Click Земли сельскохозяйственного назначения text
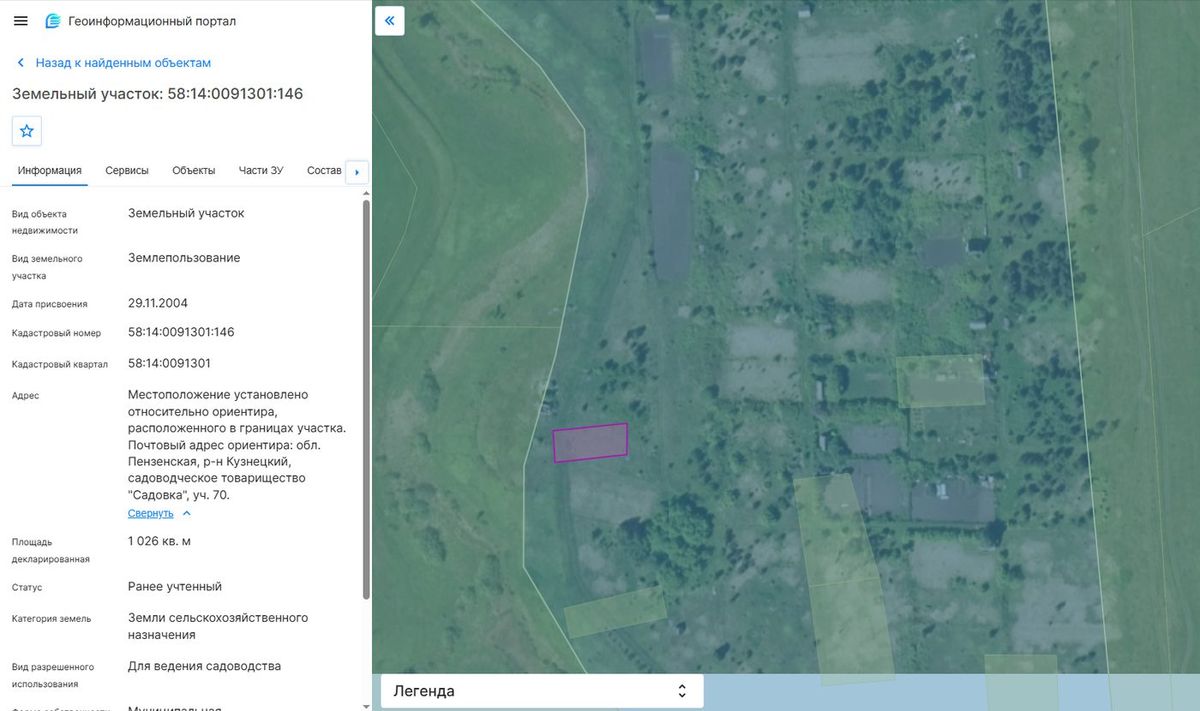Viewport: 1200px width, 711px height. pyautogui.click(x=218, y=626)
